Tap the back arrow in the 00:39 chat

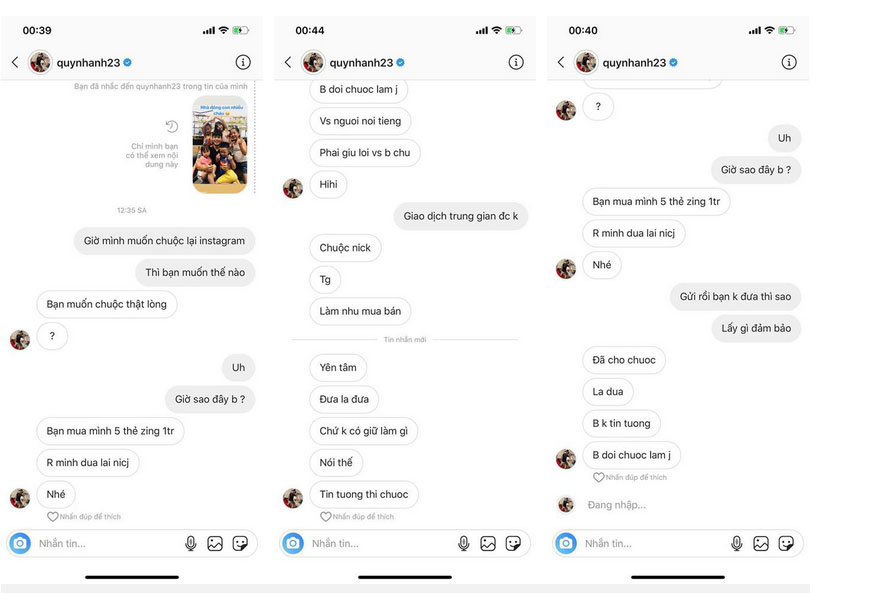coord(15,62)
